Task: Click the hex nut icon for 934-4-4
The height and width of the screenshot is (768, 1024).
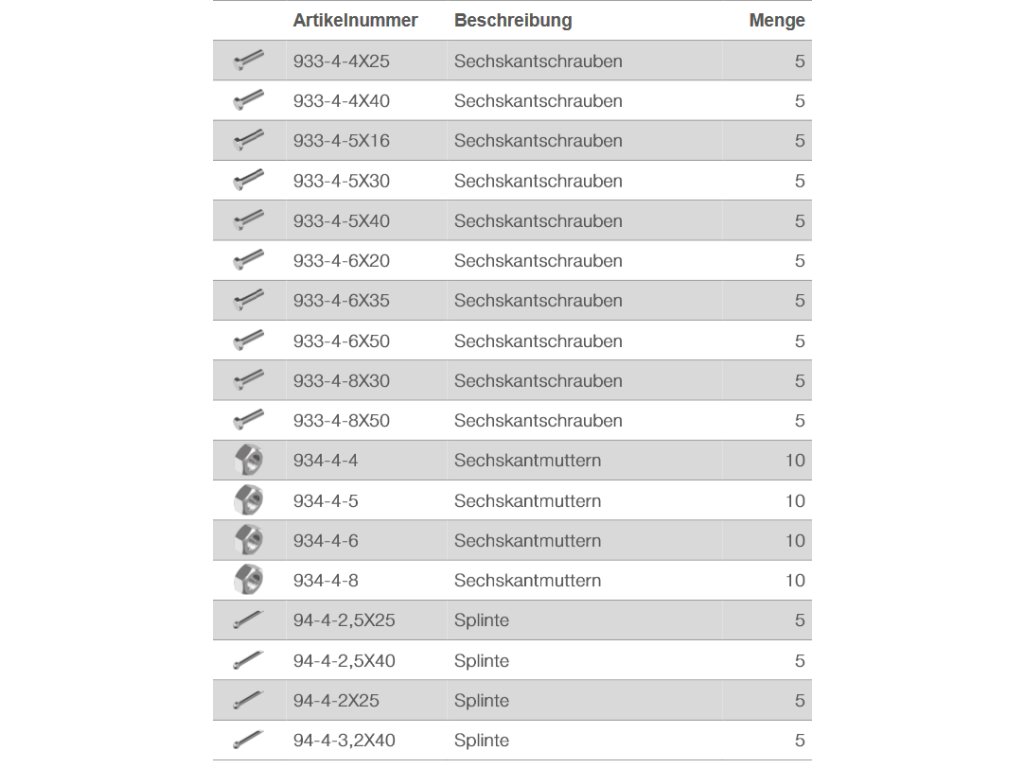Action: (248, 460)
